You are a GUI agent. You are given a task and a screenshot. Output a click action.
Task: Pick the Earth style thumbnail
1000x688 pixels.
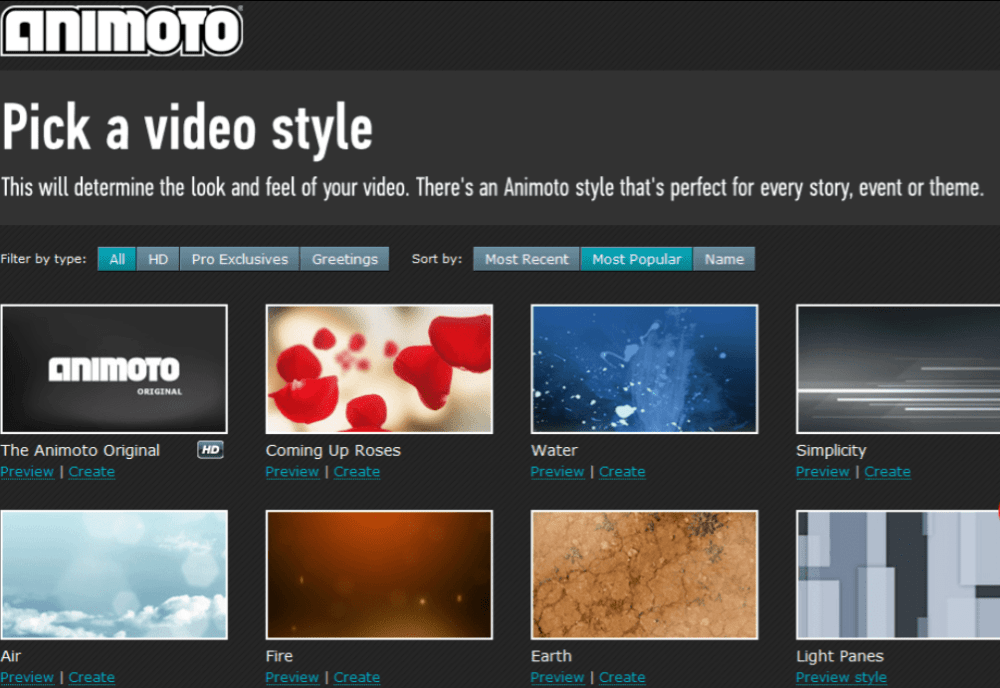tap(645, 575)
